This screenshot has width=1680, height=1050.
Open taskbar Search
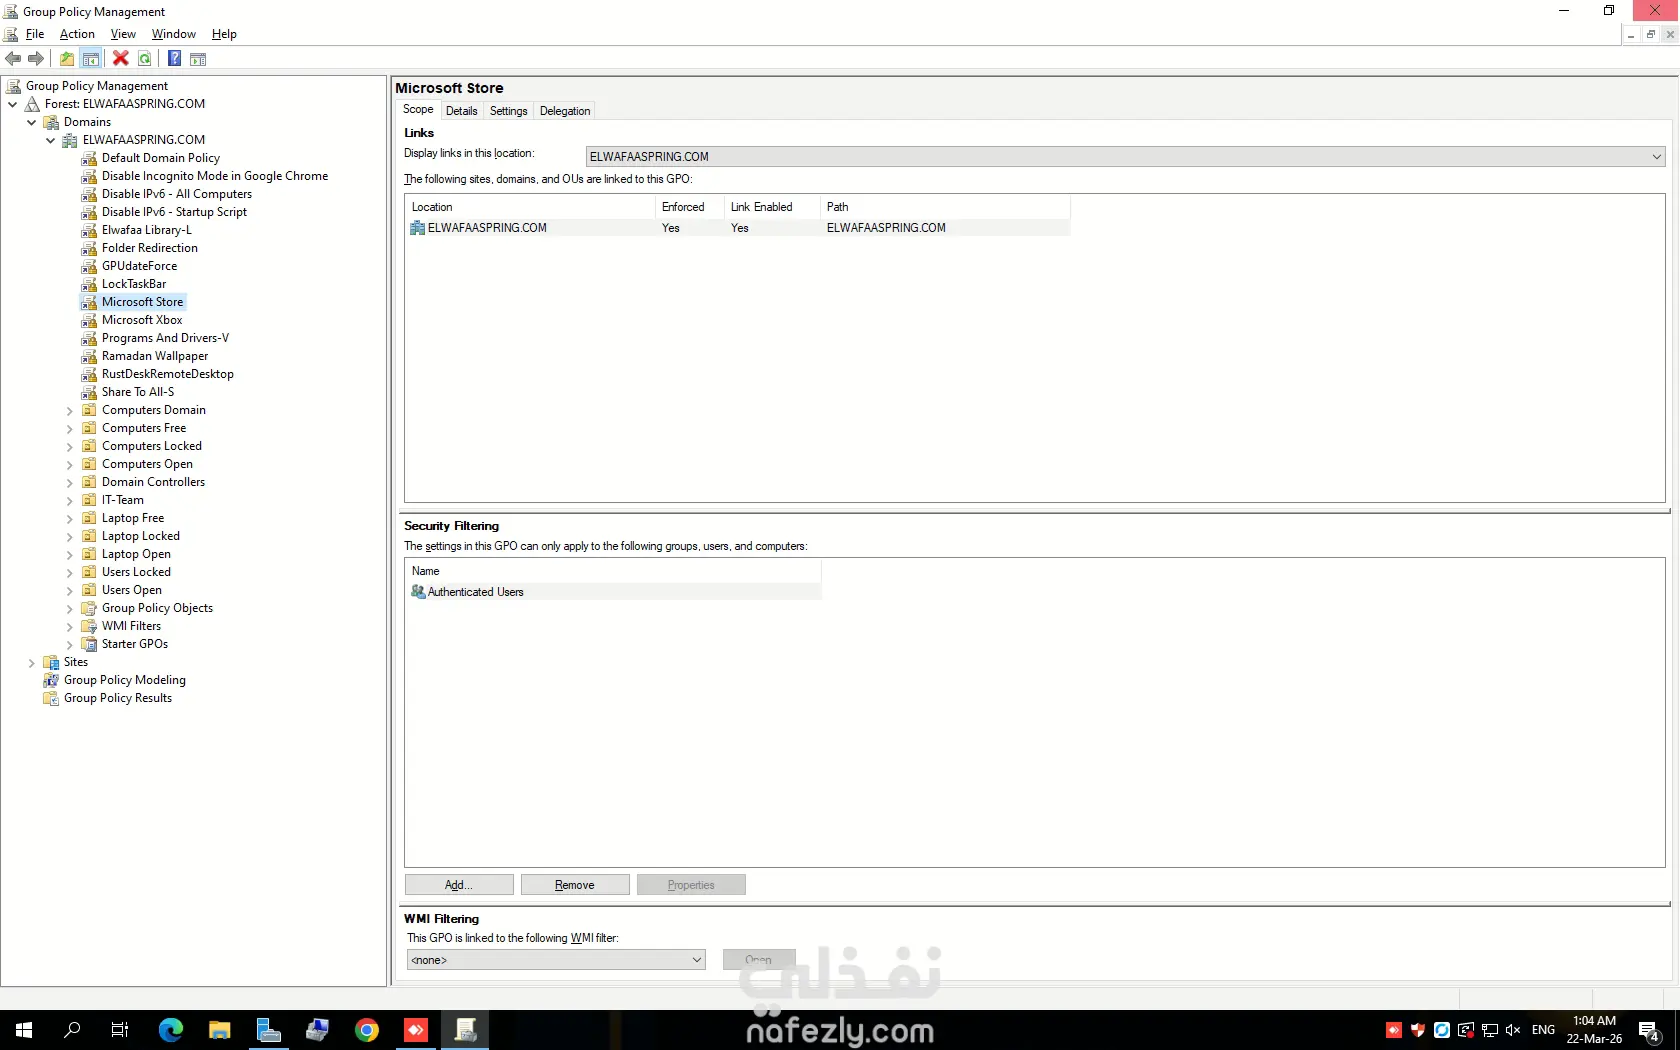[72, 1030]
